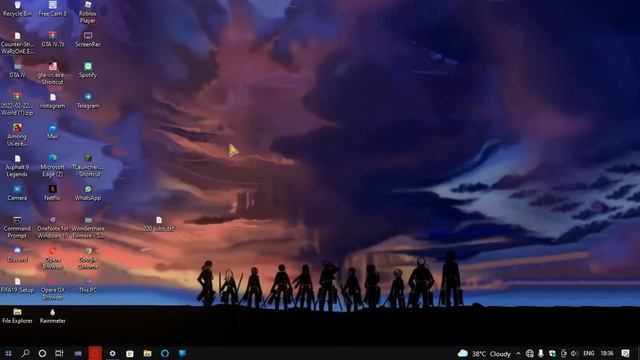This screenshot has height=360, width=640.
Task: Select the Roblox Player desktop icon
Action: 88,12
